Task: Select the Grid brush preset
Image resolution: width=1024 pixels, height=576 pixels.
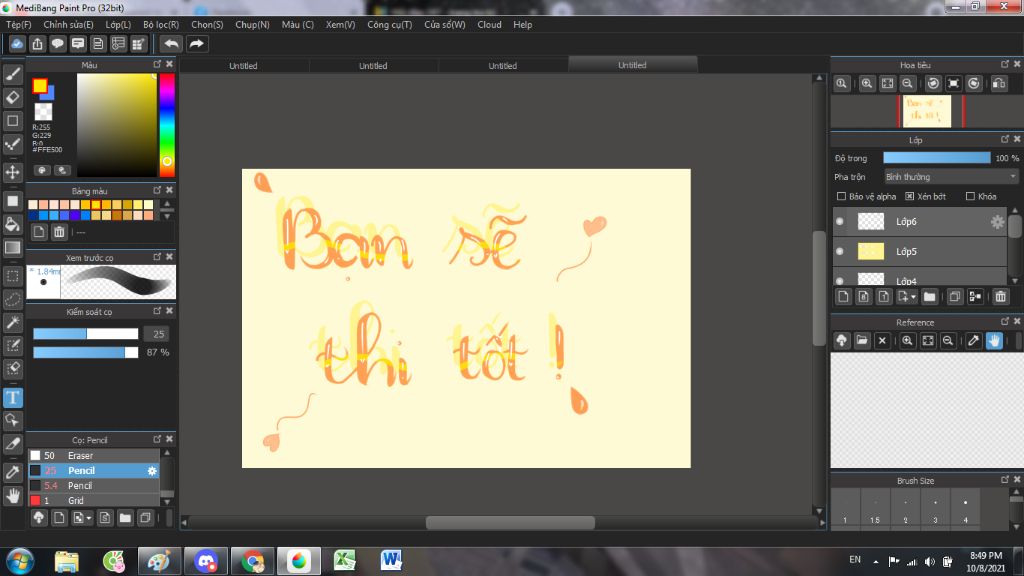Action: [94, 500]
